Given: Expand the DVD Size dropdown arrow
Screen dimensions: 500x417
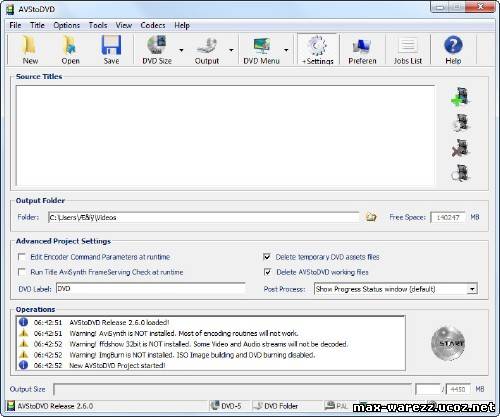Looking at the screenshot, I should pos(181,50).
